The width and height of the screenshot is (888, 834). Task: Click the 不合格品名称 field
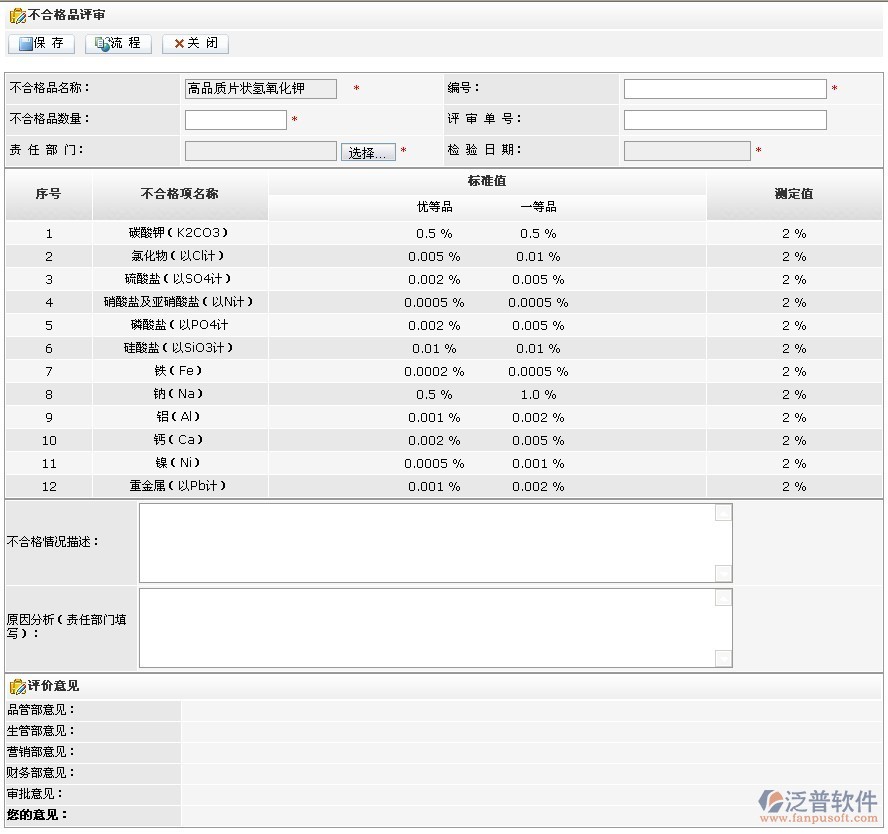[260, 89]
